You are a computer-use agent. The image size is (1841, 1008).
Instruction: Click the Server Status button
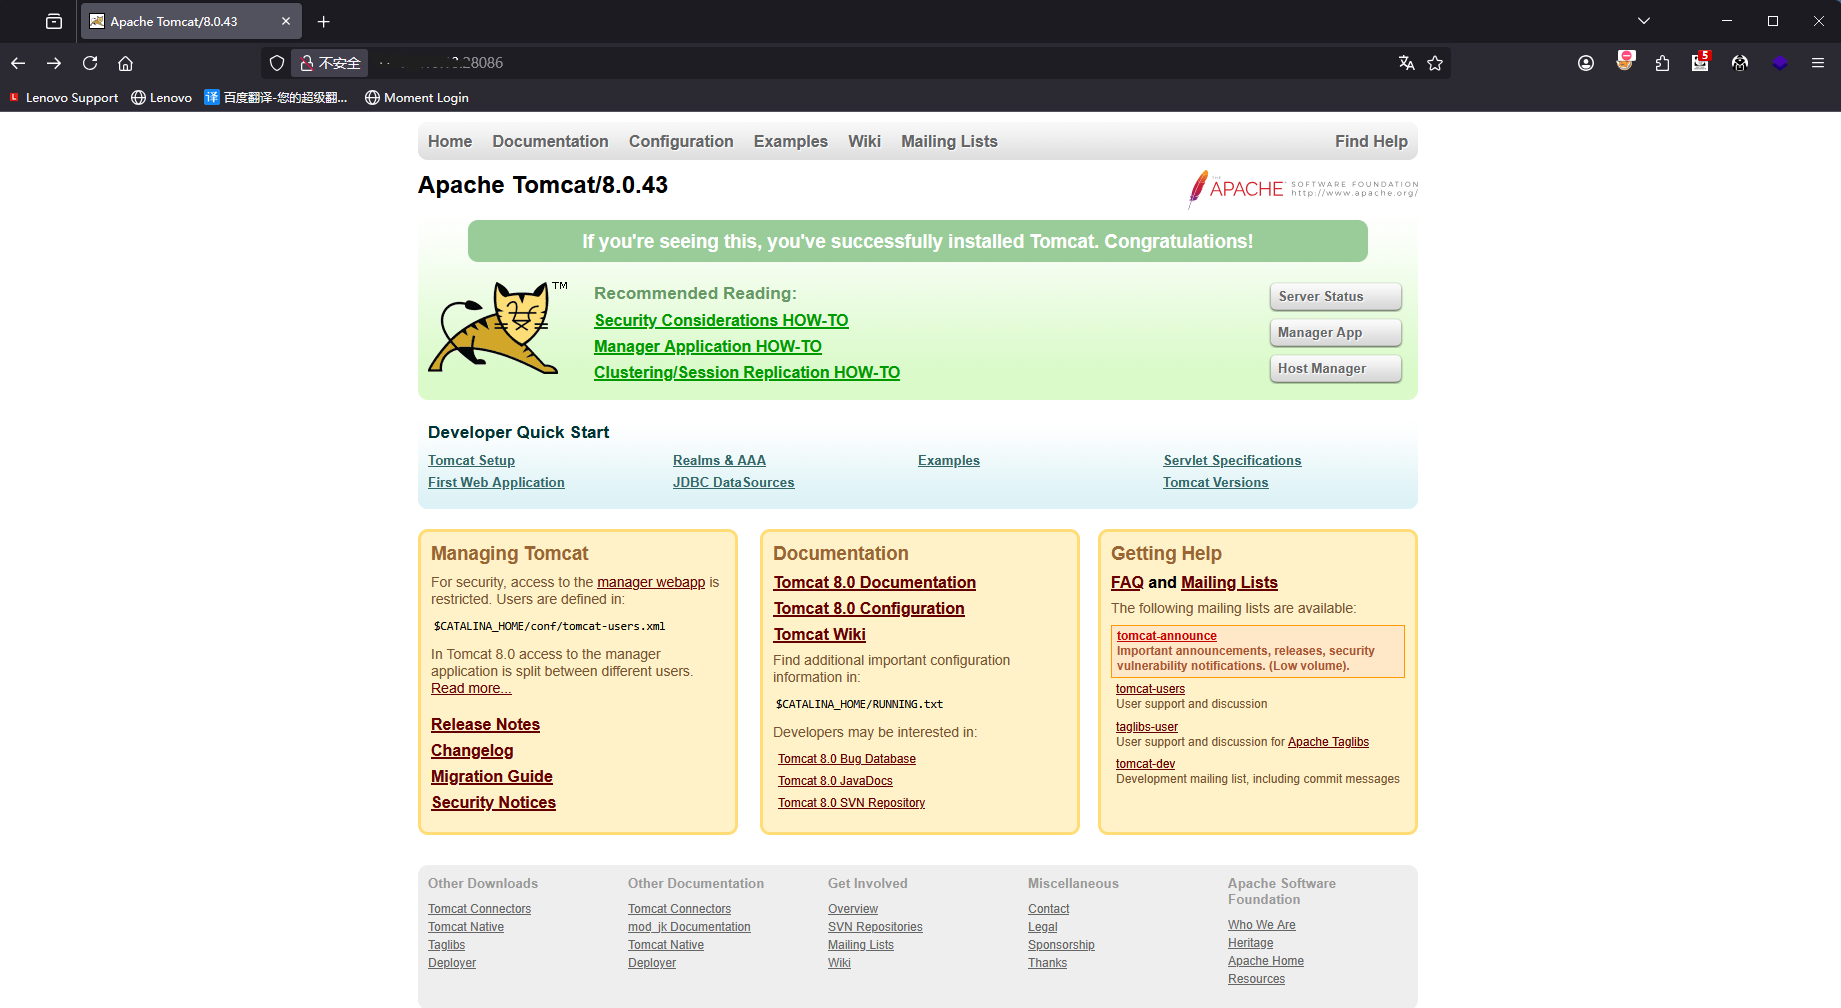(1336, 297)
